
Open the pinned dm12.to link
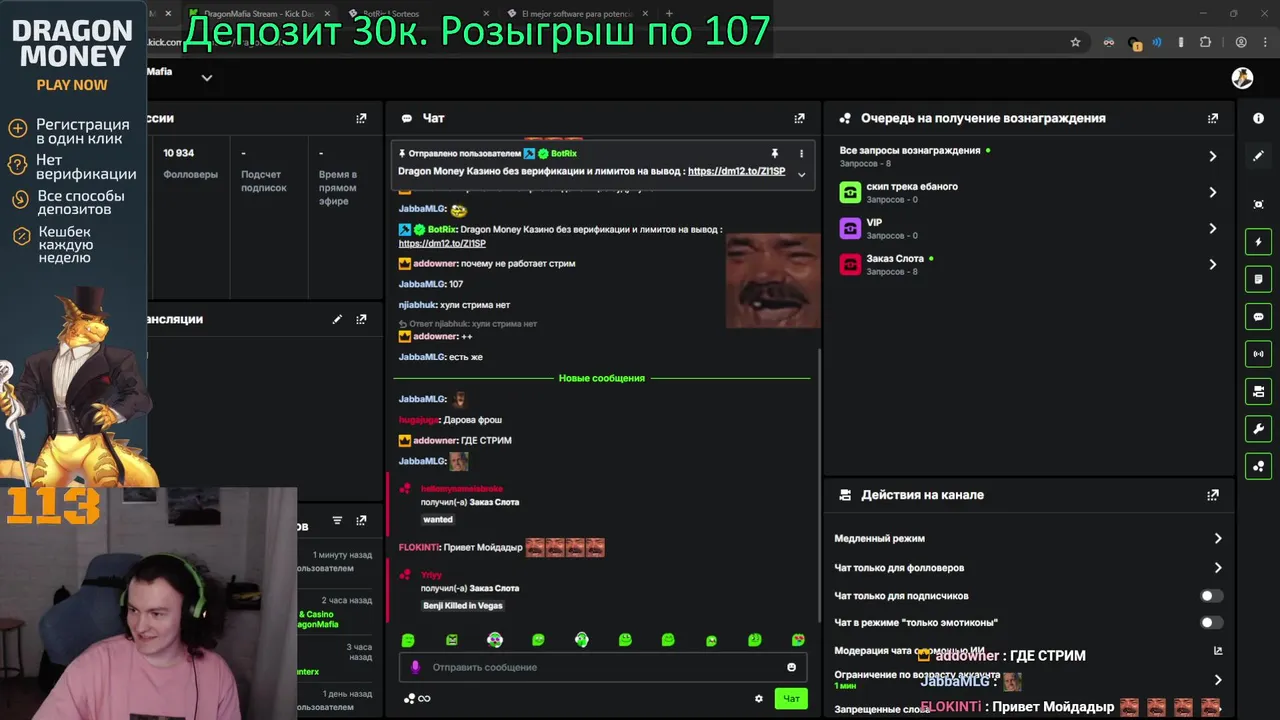coord(737,171)
